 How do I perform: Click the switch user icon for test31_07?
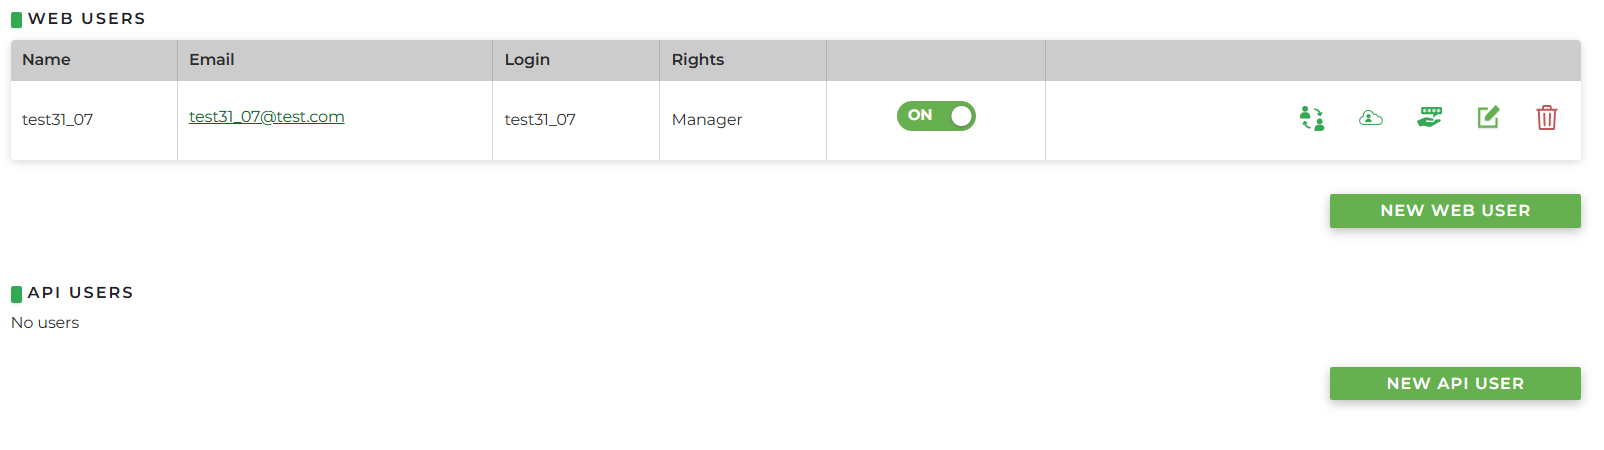pyautogui.click(x=1312, y=118)
